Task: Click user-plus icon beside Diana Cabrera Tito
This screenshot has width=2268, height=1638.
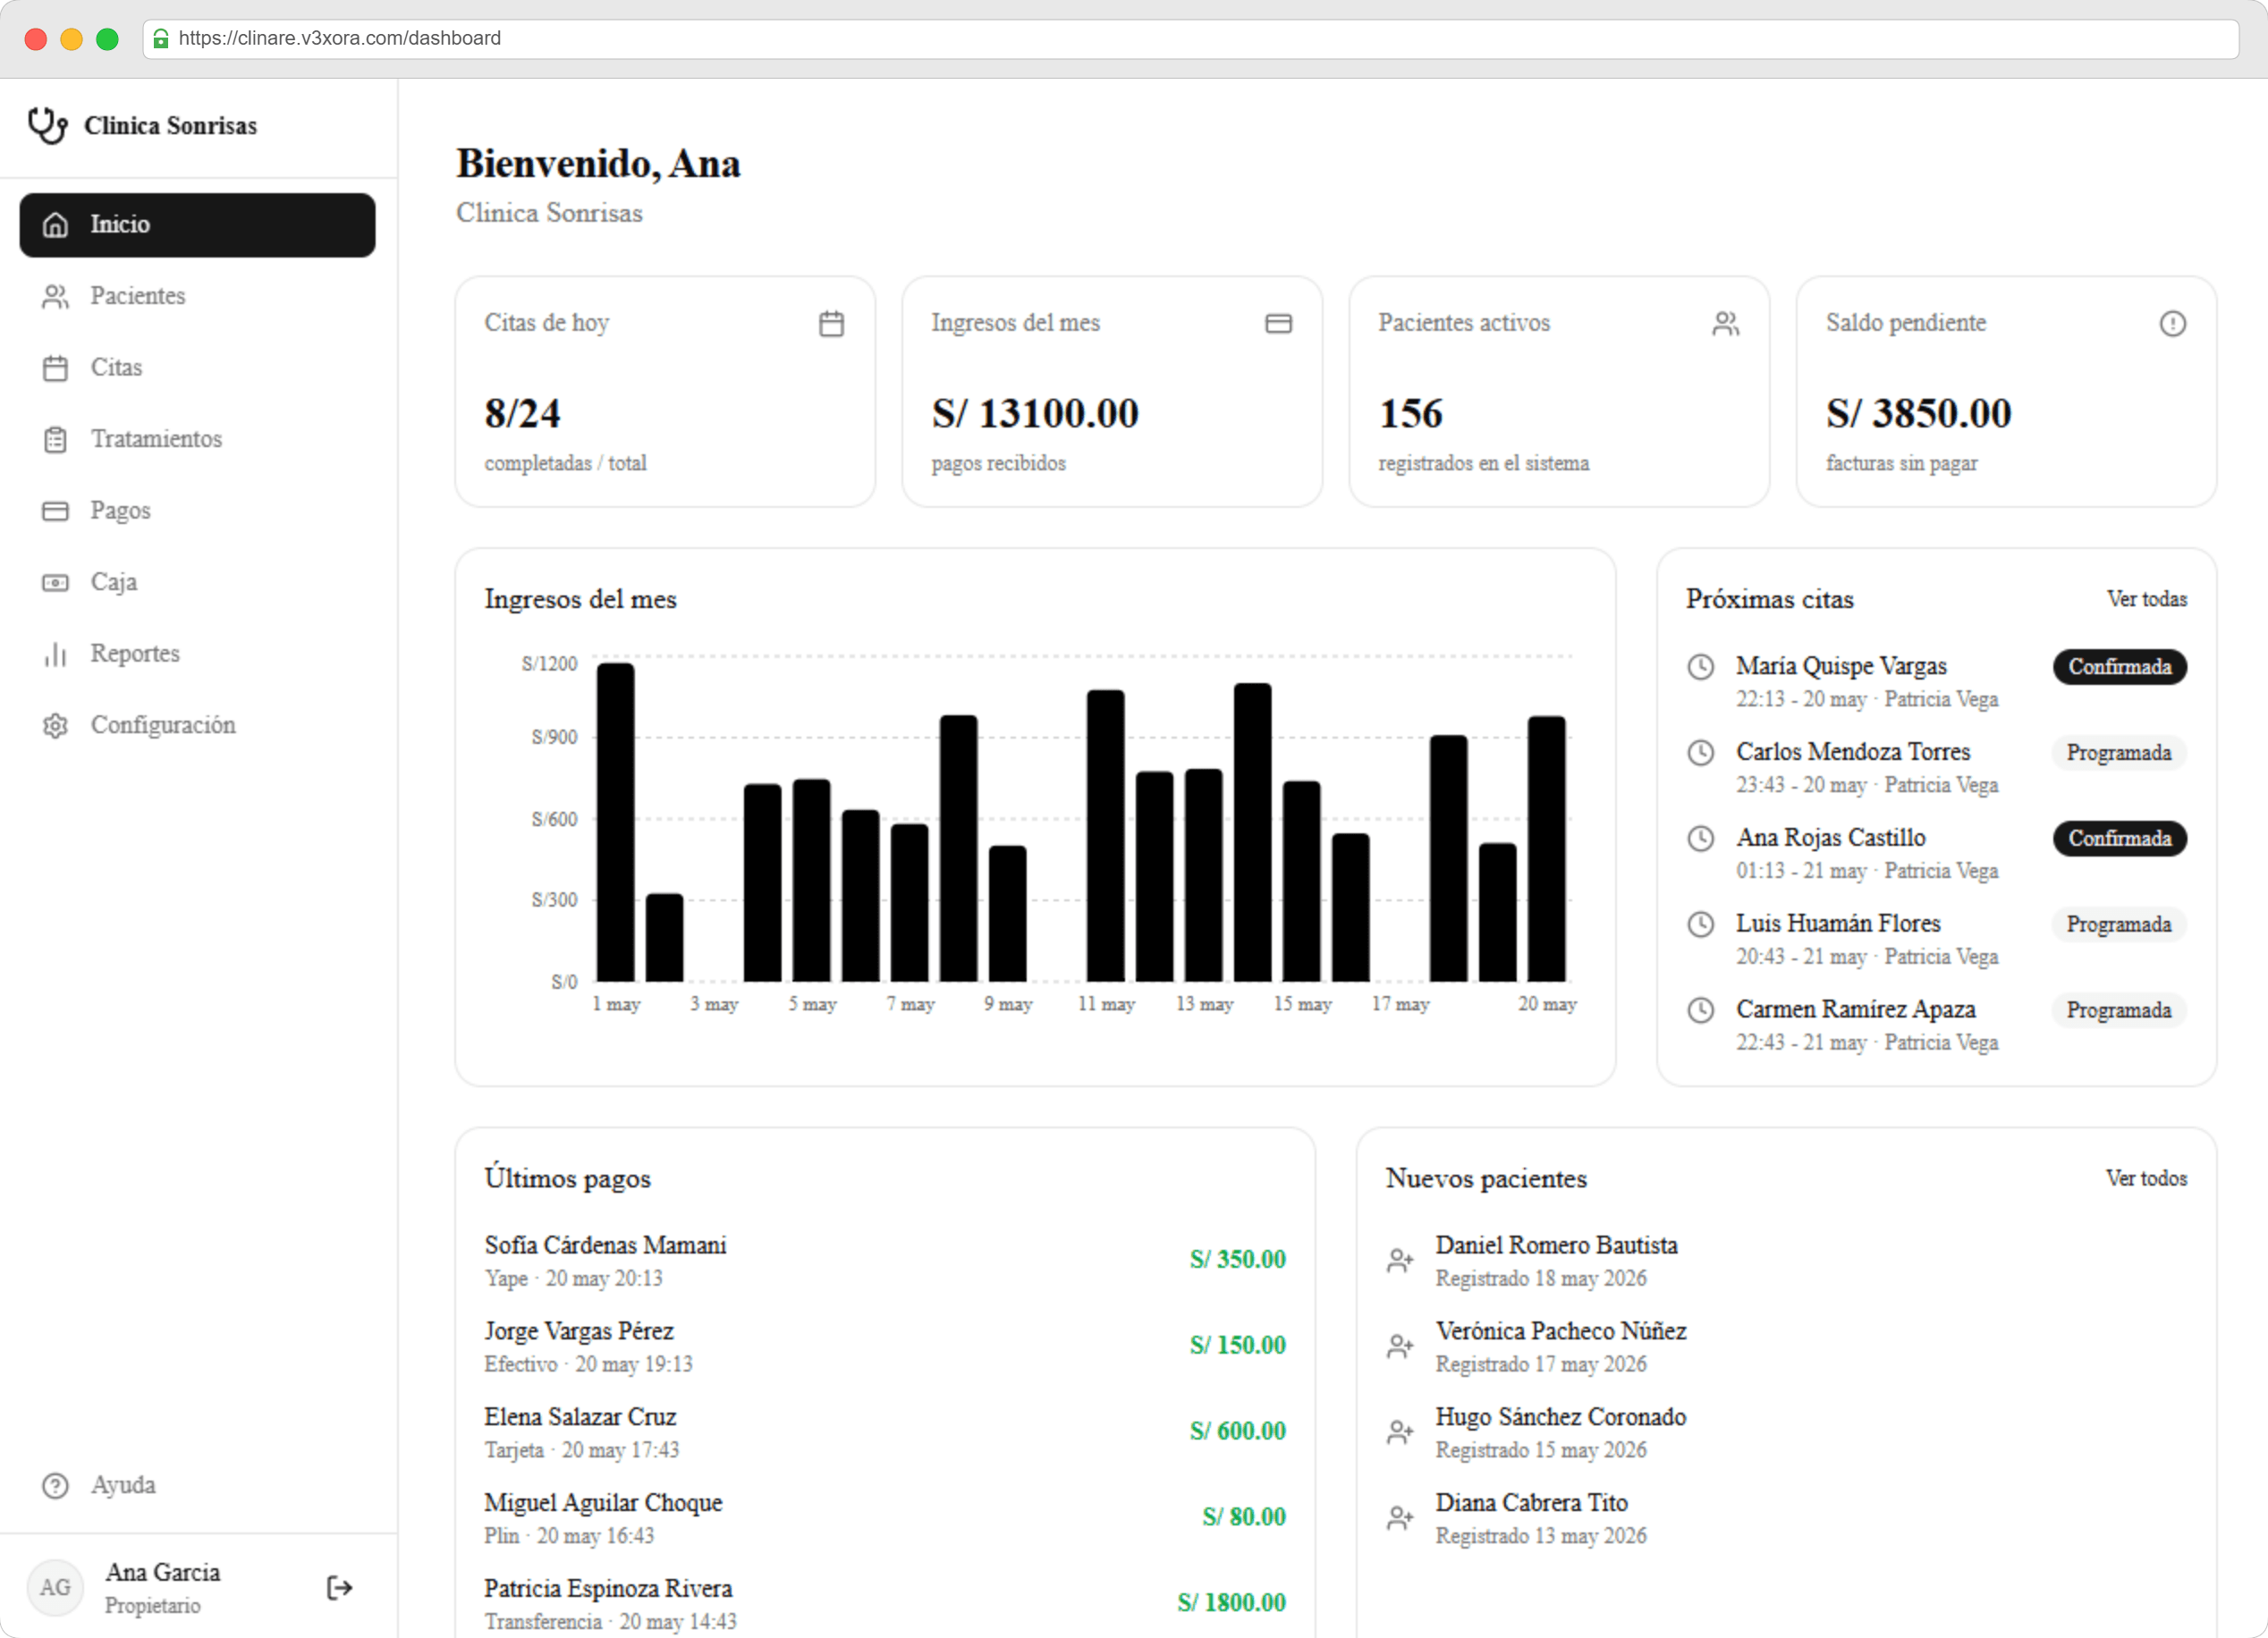Action: point(1400,1519)
